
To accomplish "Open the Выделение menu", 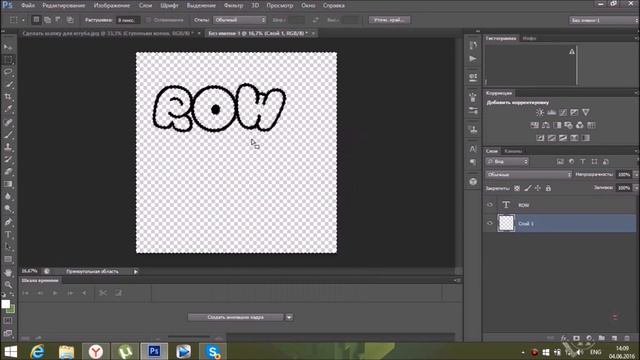I will pos(201,5).
